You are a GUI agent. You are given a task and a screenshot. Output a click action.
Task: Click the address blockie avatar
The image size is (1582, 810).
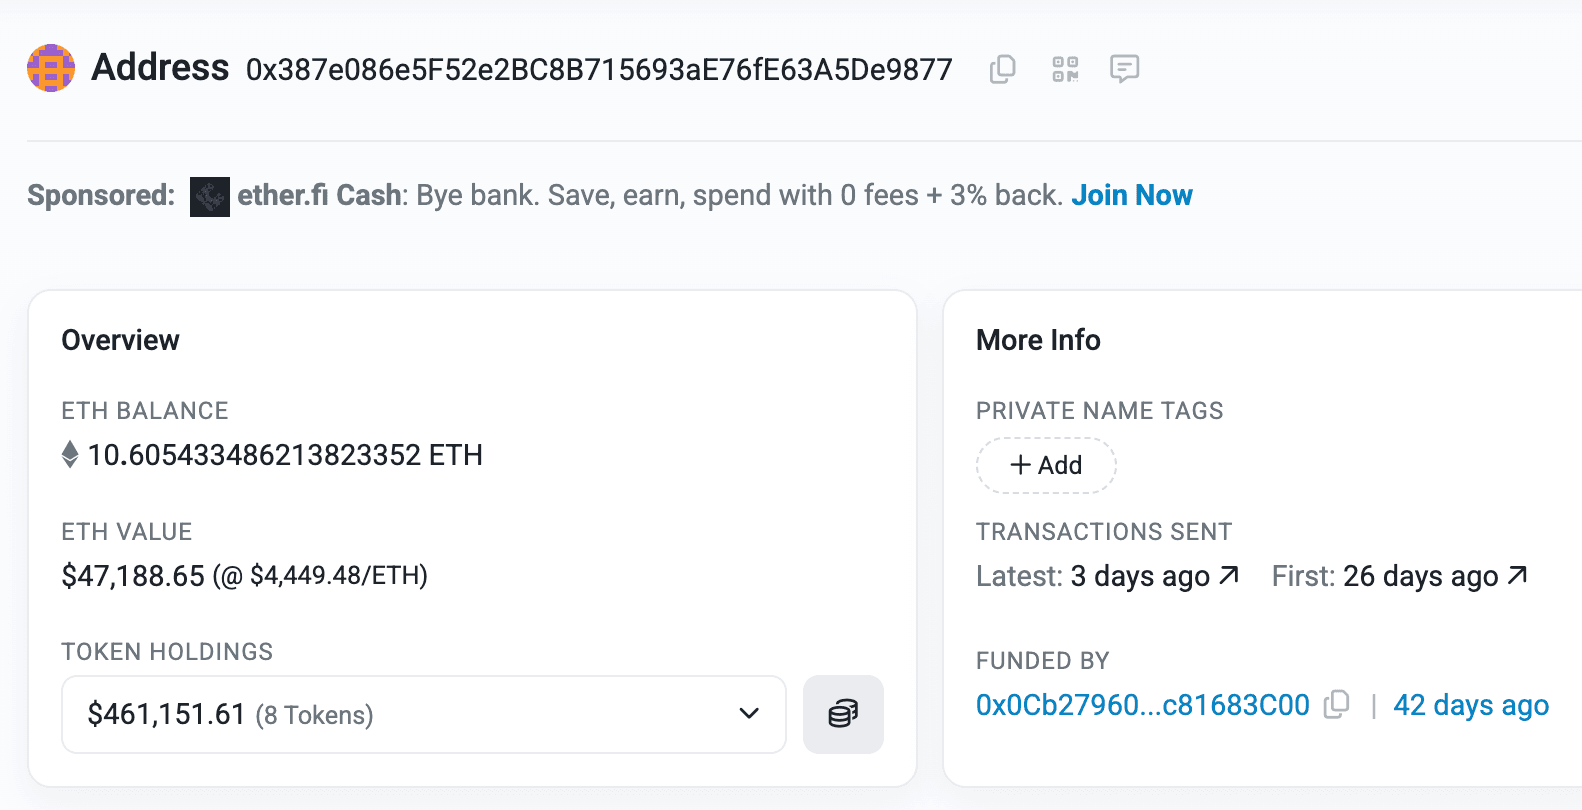[x=51, y=68]
